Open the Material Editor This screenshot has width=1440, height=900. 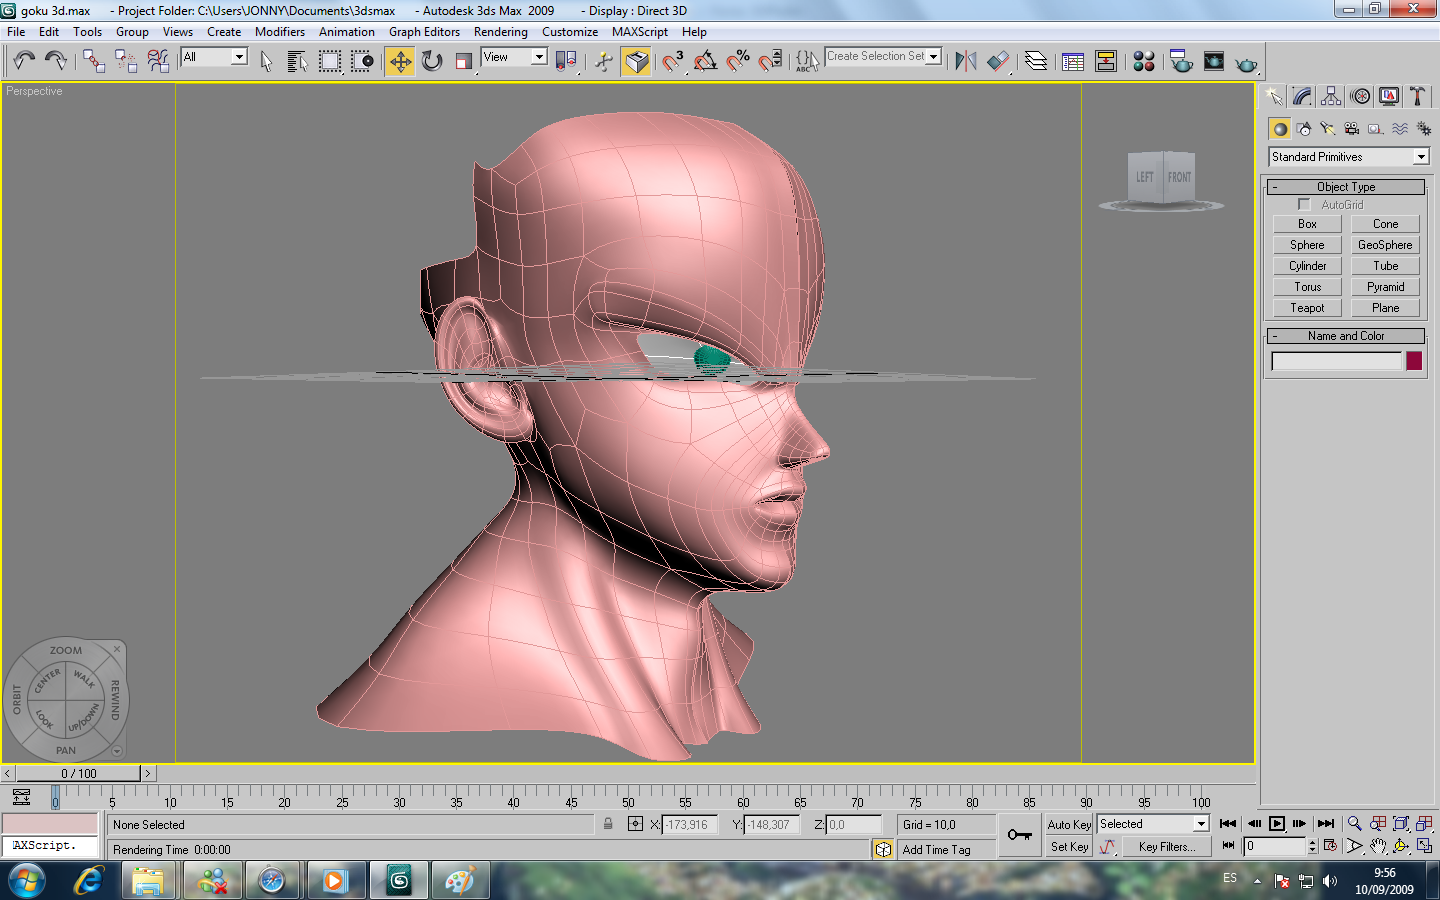pos(1144,61)
